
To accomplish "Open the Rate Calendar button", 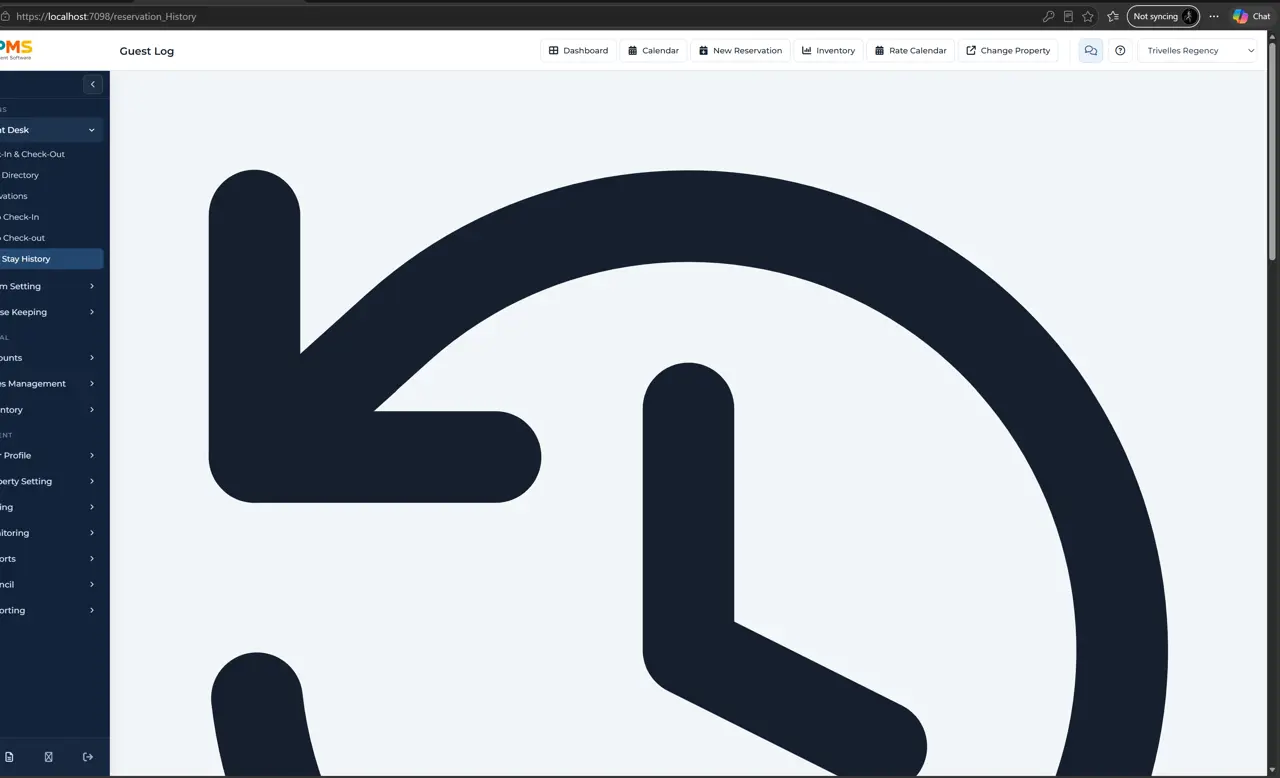I will point(911,51).
